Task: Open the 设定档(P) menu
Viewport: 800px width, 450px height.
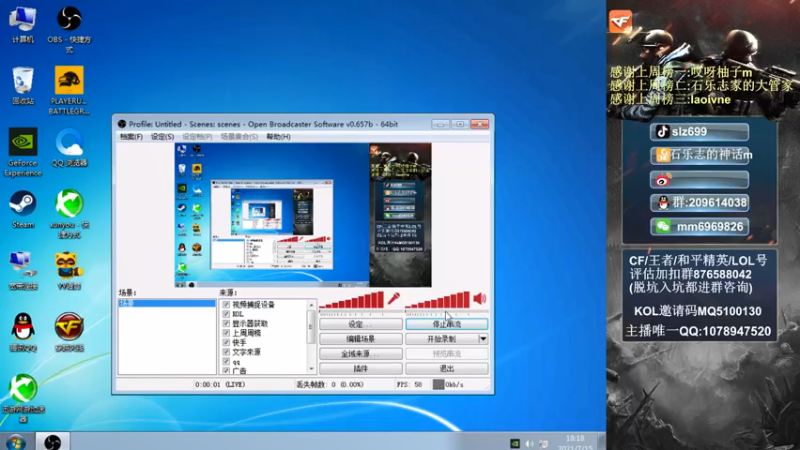Action: [197, 137]
